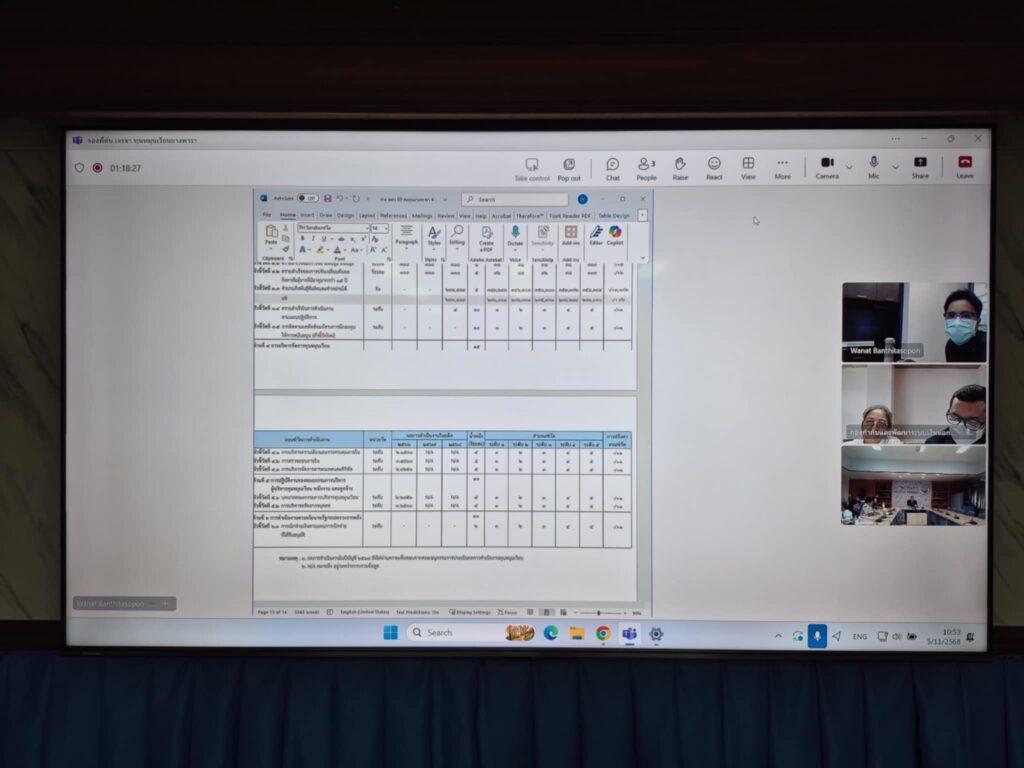Expand the Mic options arrow
This screenshot has height=768, width=1024.
click(895, 167)
